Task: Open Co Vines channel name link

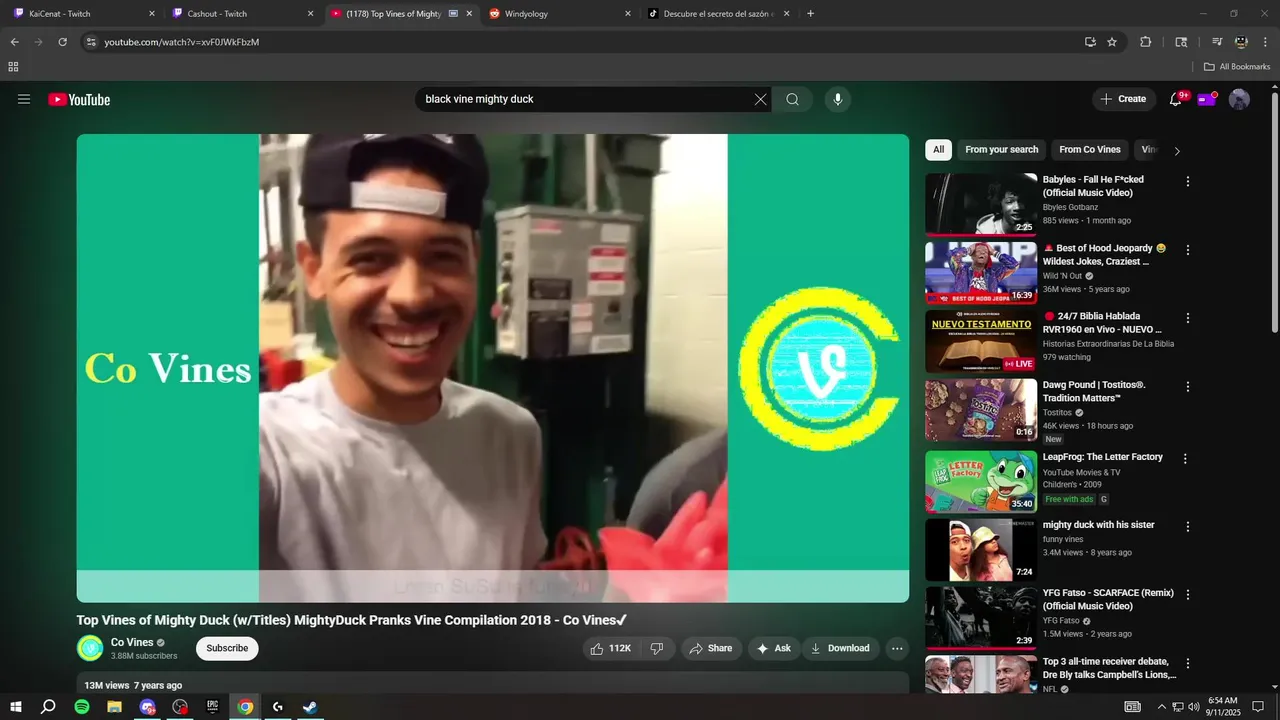Action: click(x=132, y=642)
